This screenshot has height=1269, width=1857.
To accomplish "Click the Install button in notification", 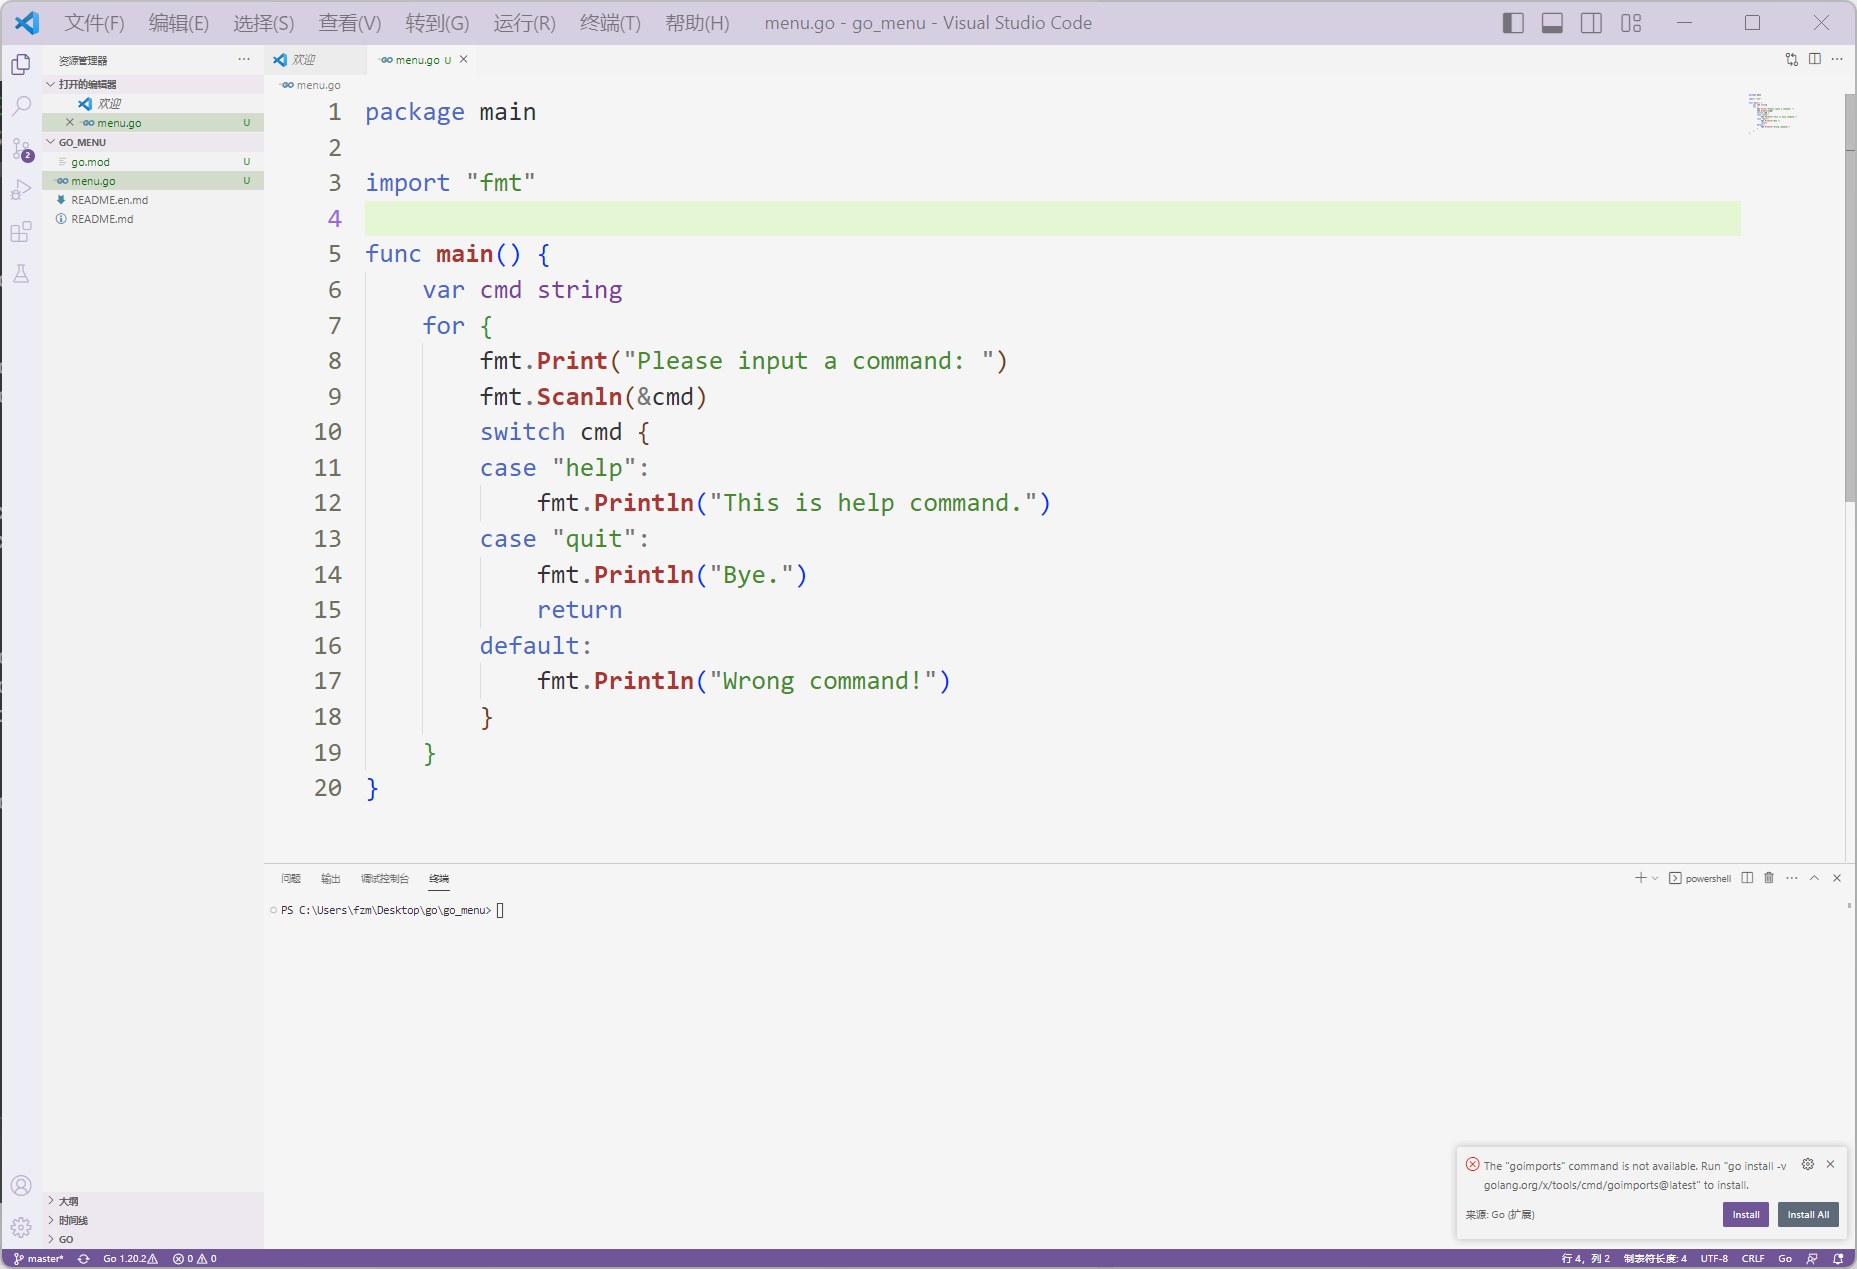I will (1746, 1214).
